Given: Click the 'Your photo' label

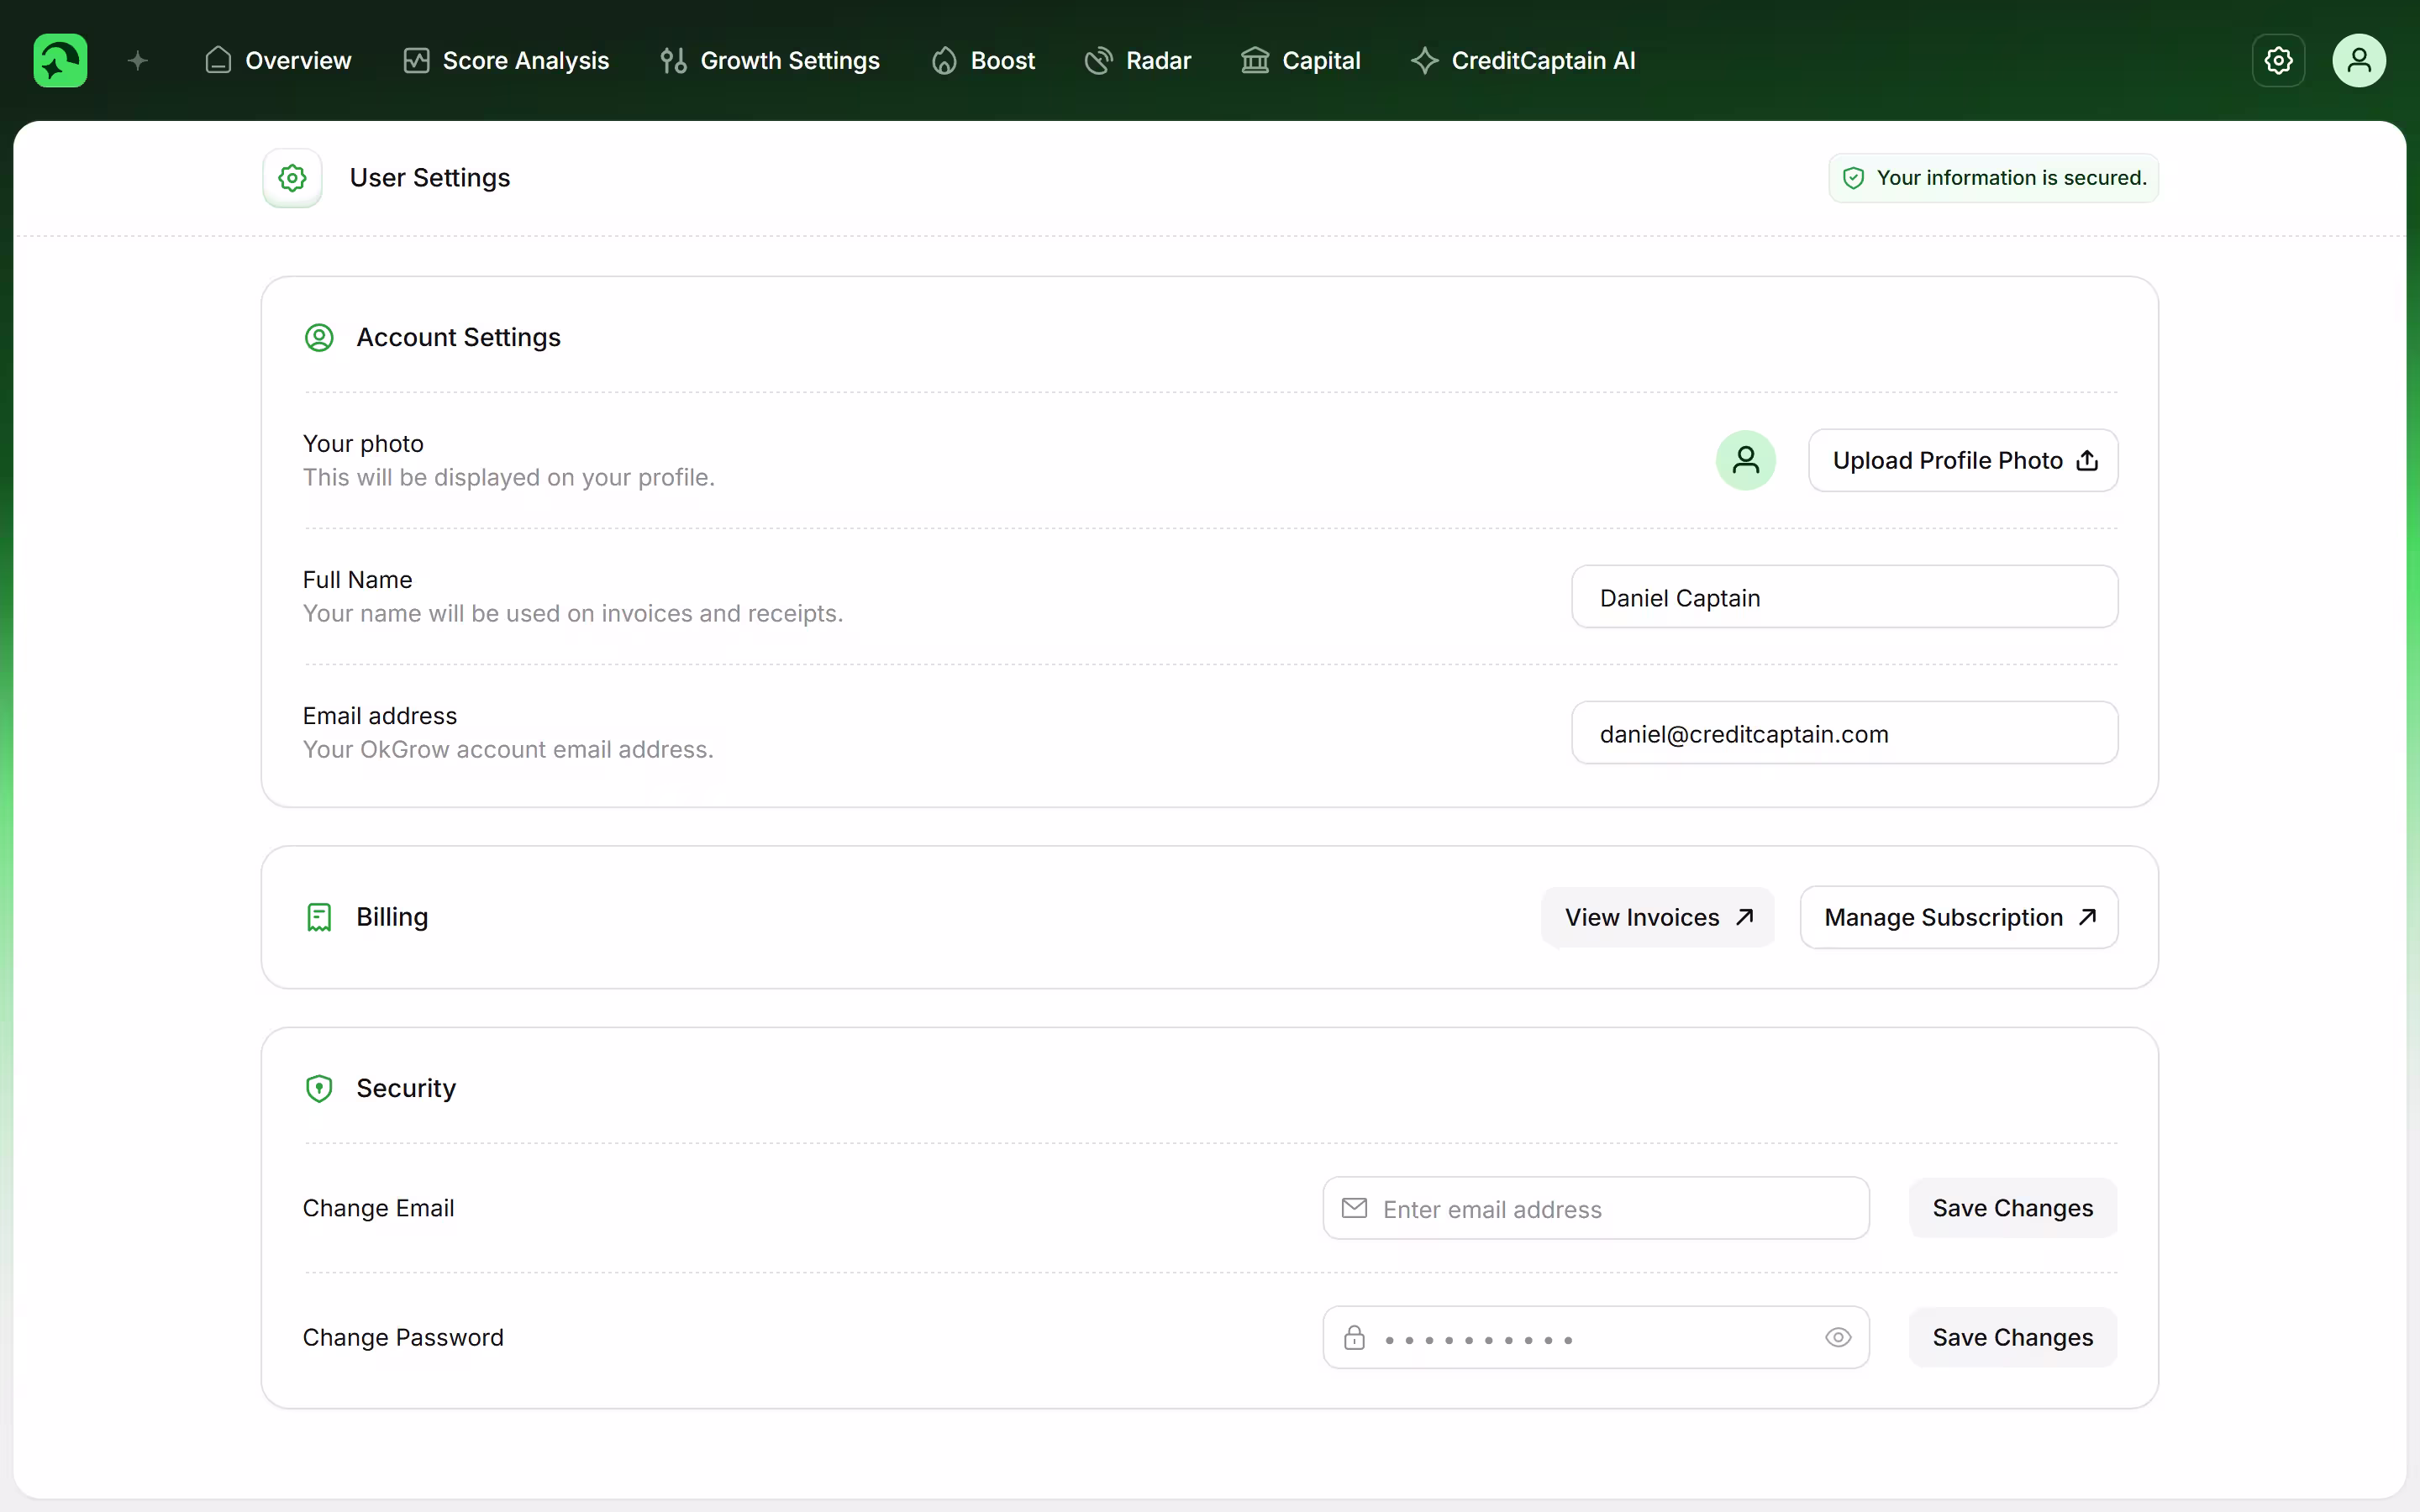Looking at the screenshot, I should [x=363, y=443].
